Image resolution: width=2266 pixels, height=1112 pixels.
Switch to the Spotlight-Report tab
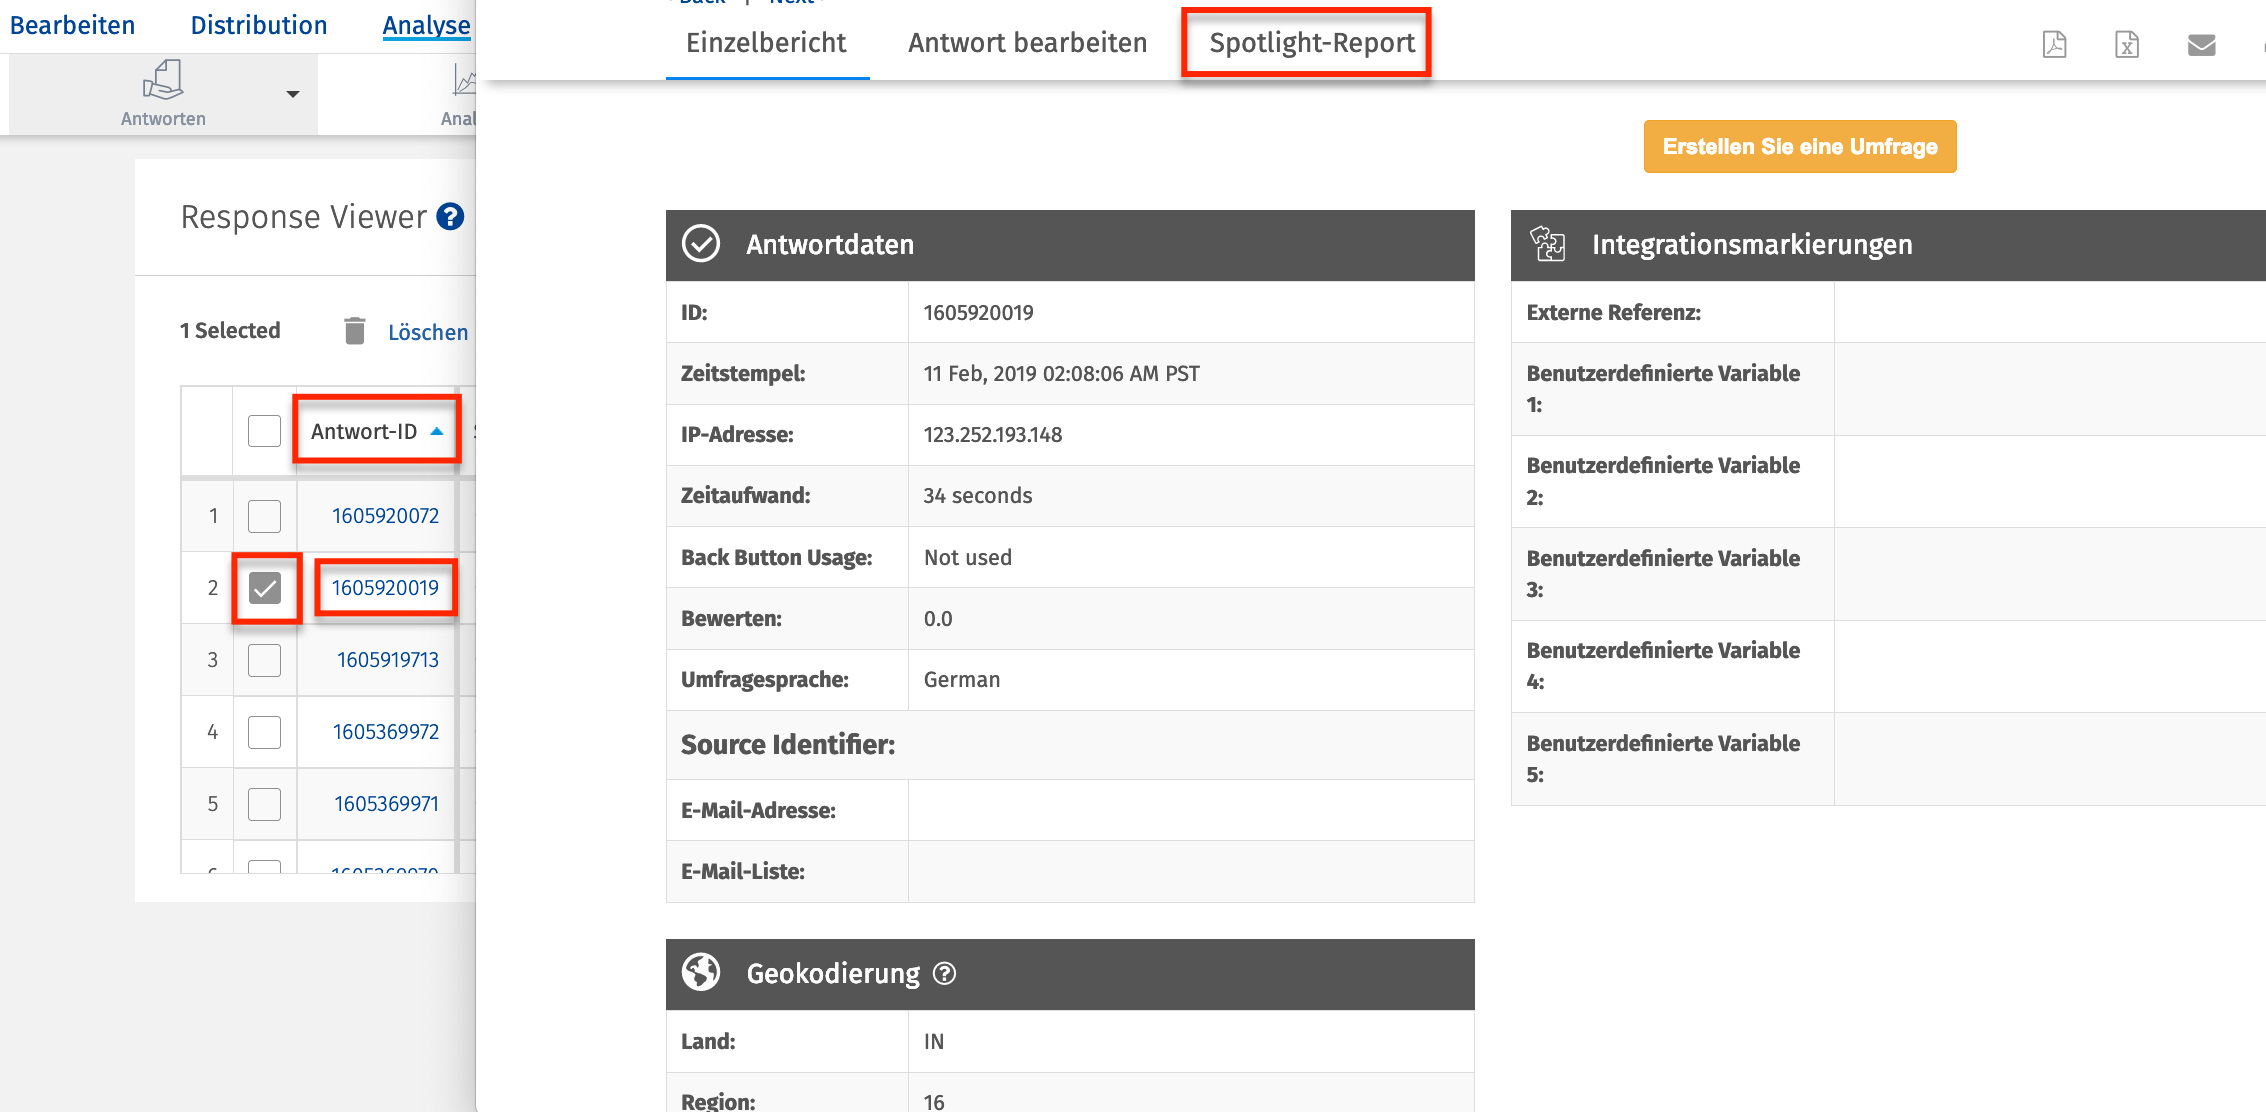tap(1311, 43)
